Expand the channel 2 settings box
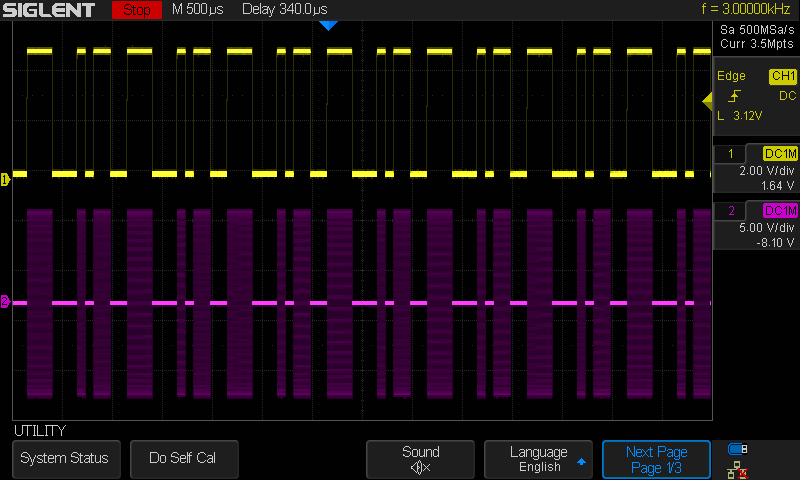 [755, 226]
